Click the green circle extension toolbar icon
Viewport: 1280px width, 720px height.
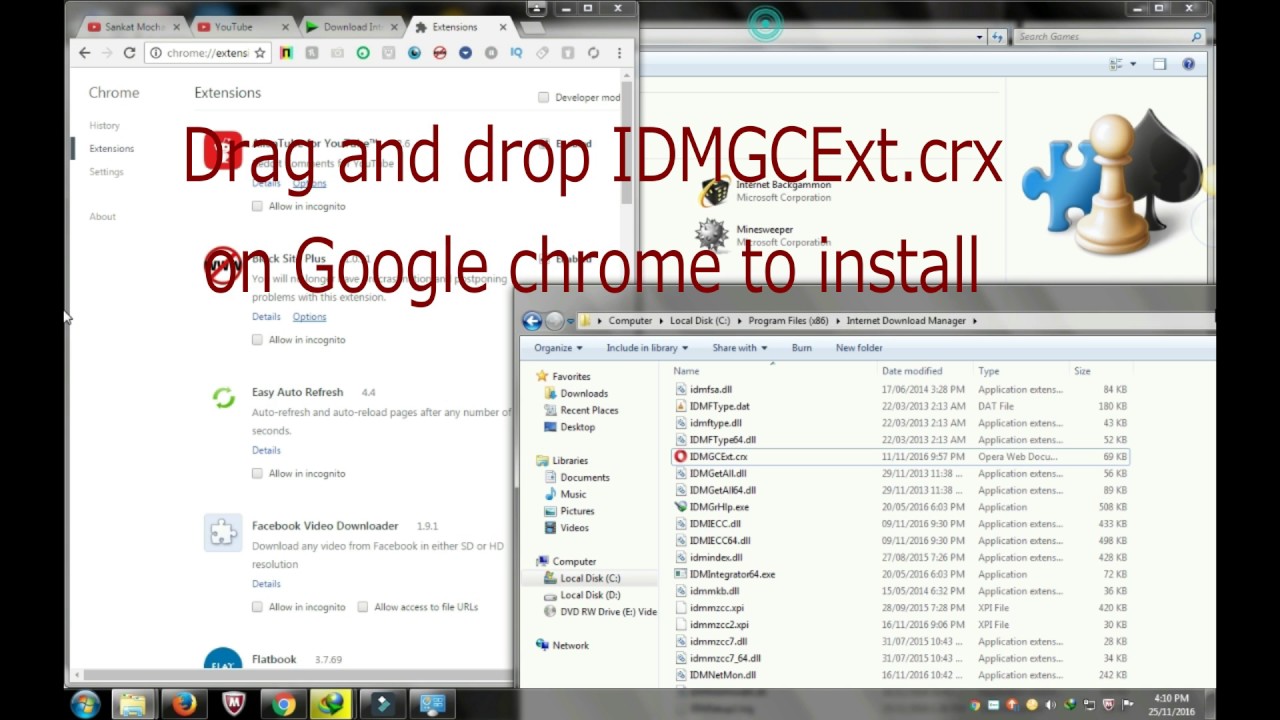[x=363, y=53]
